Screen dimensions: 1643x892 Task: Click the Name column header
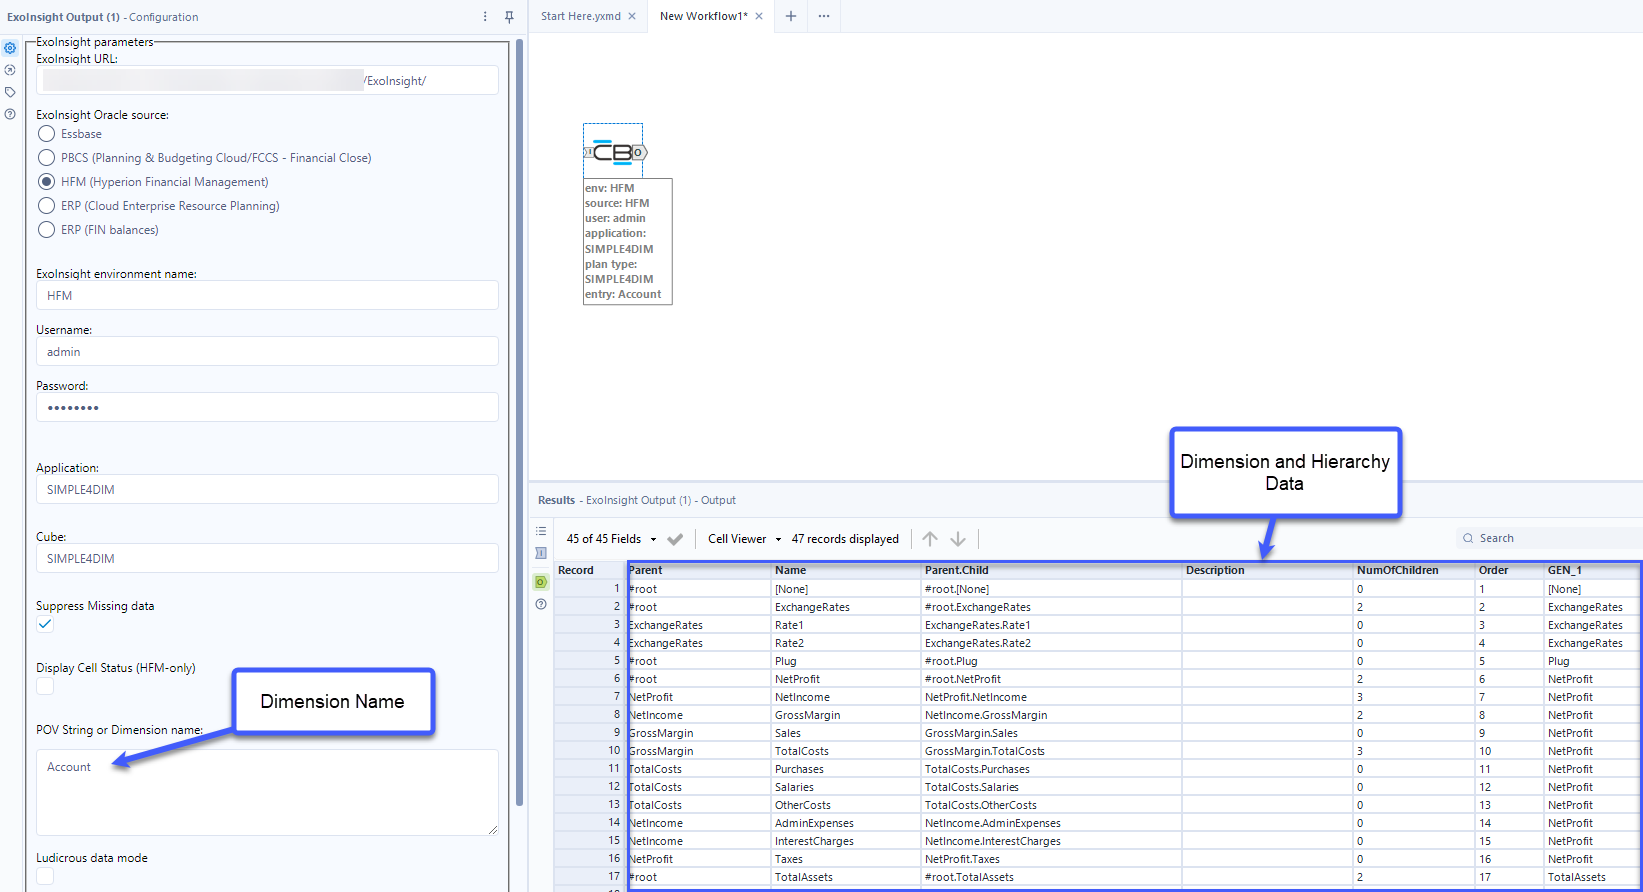pyautogui.click(x=846, y=570)
